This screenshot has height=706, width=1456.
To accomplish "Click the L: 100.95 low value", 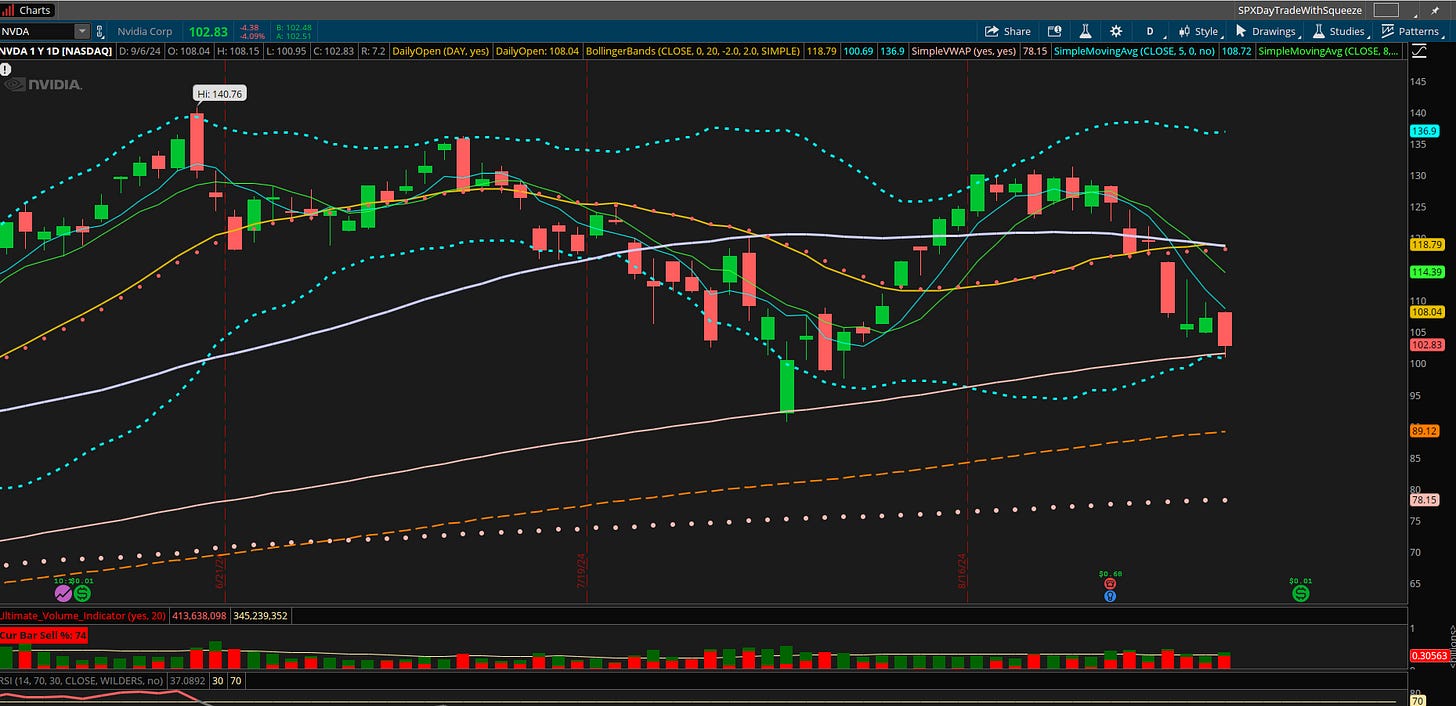I will pos(285,50).
